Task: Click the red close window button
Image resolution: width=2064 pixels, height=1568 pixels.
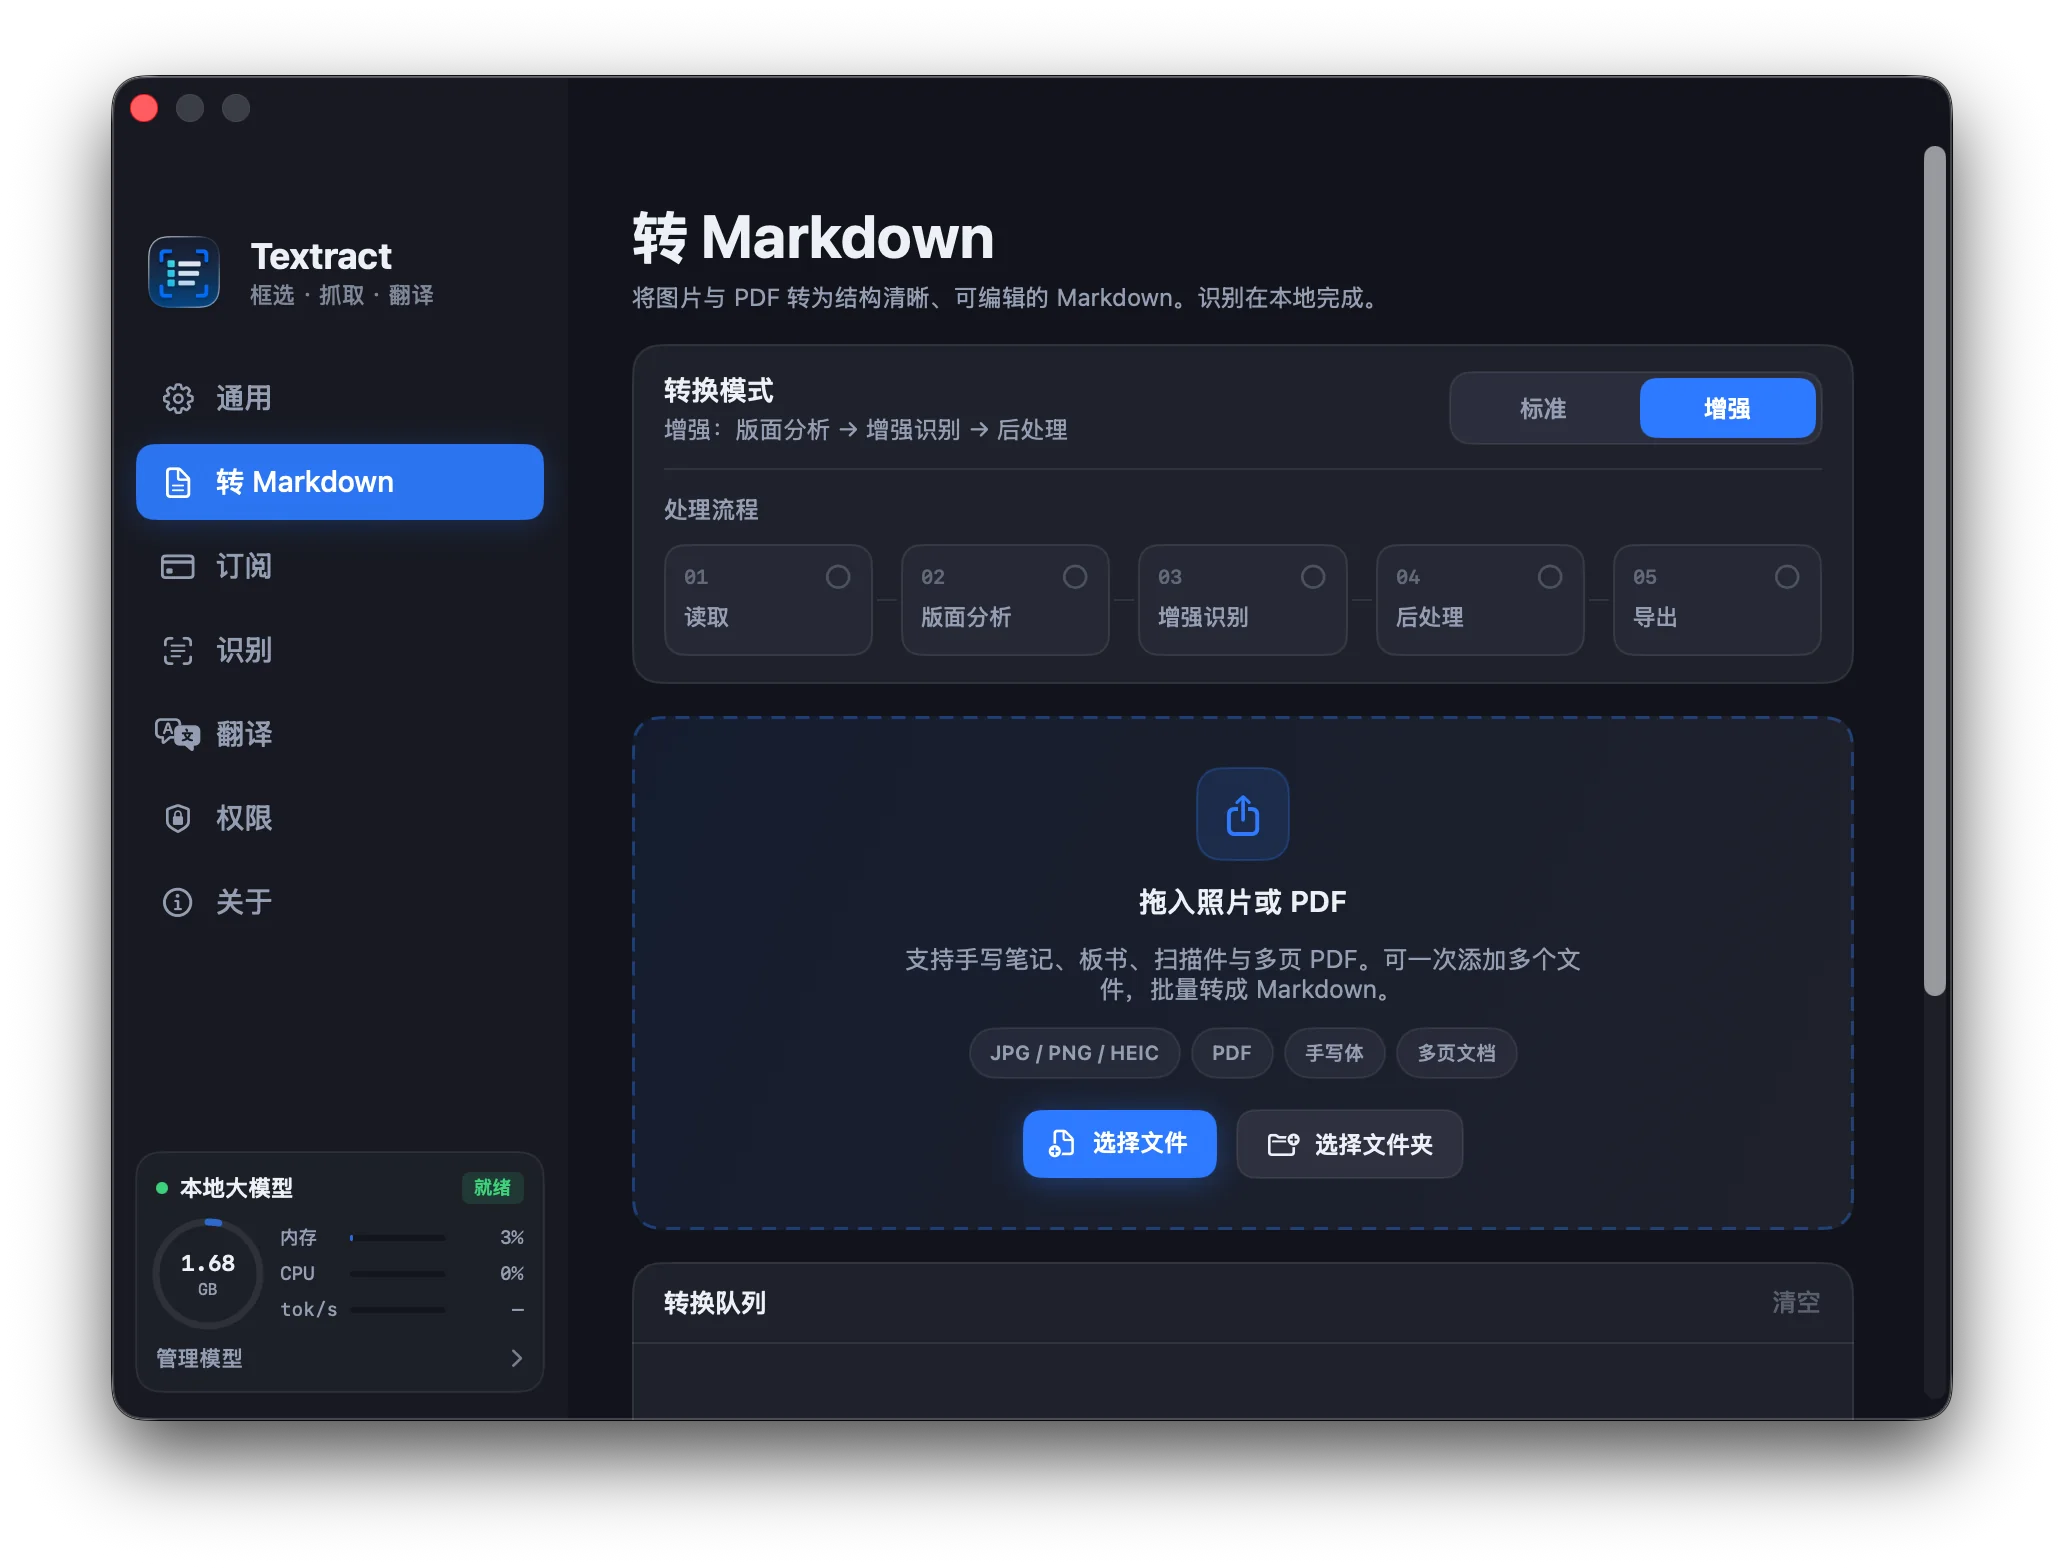Action: click(144, 108)
